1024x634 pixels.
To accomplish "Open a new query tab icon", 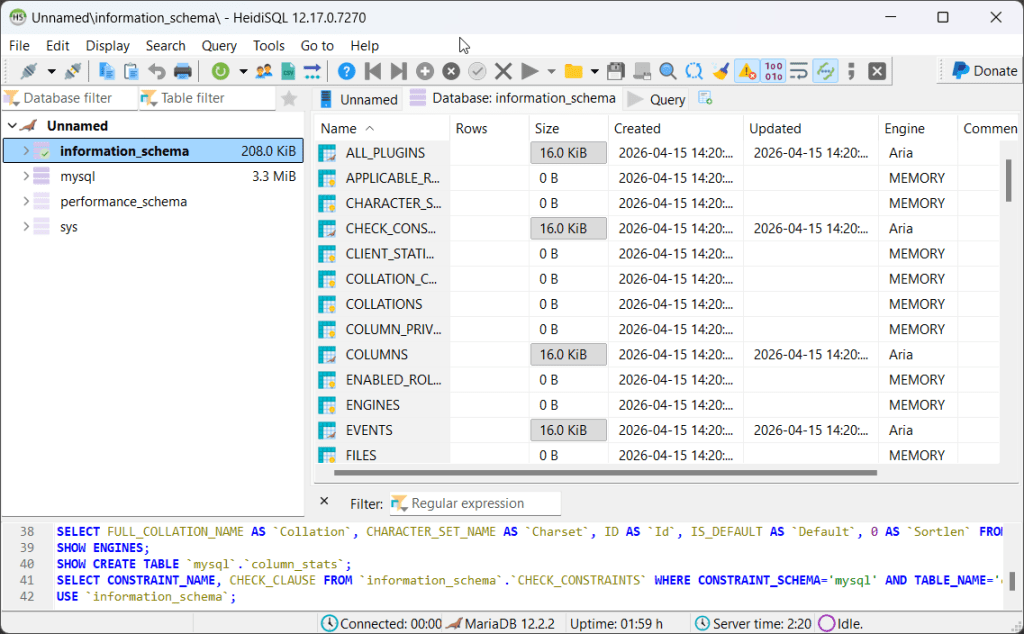I will point(705,98).
